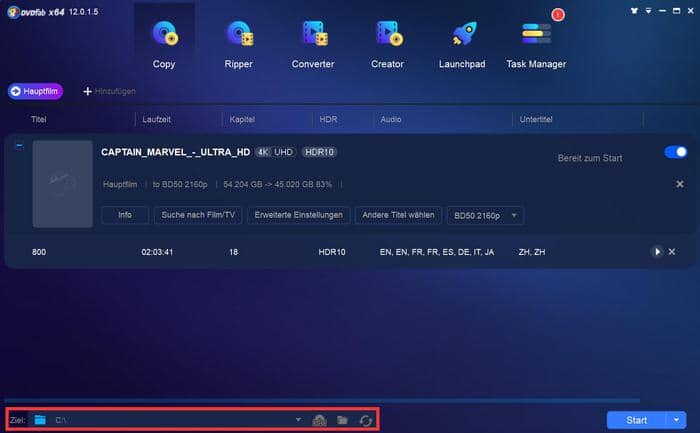This screenshot has height=433, width=700.
Task: Play preview of title 800
Action: click(657, 252)
